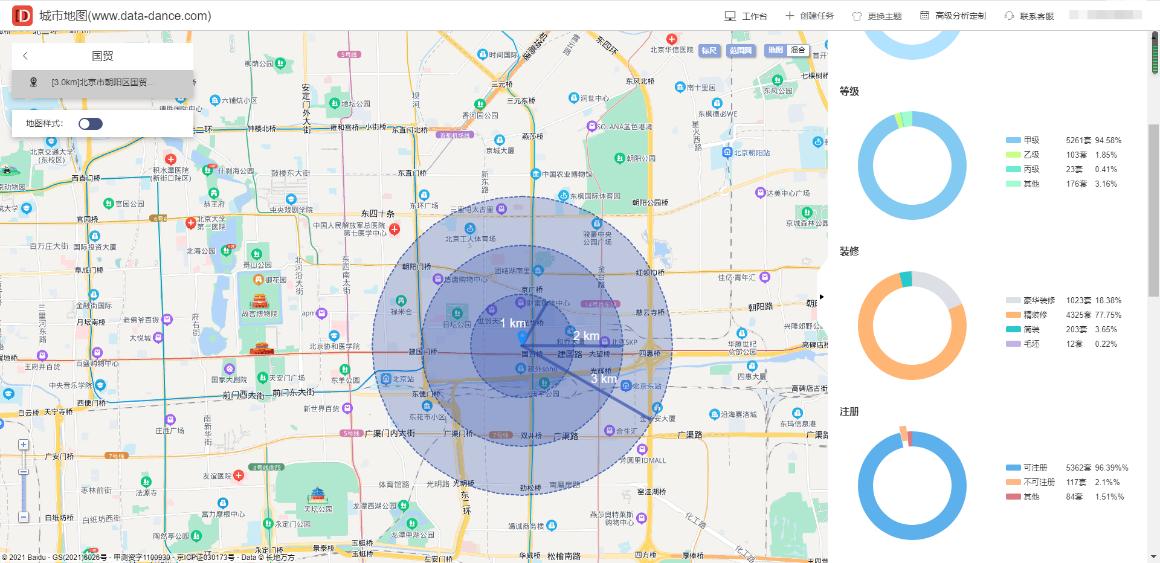Screen dimensions: 1160x563
Task: Click the map button next to 标尺
Action: pos(741,50)
